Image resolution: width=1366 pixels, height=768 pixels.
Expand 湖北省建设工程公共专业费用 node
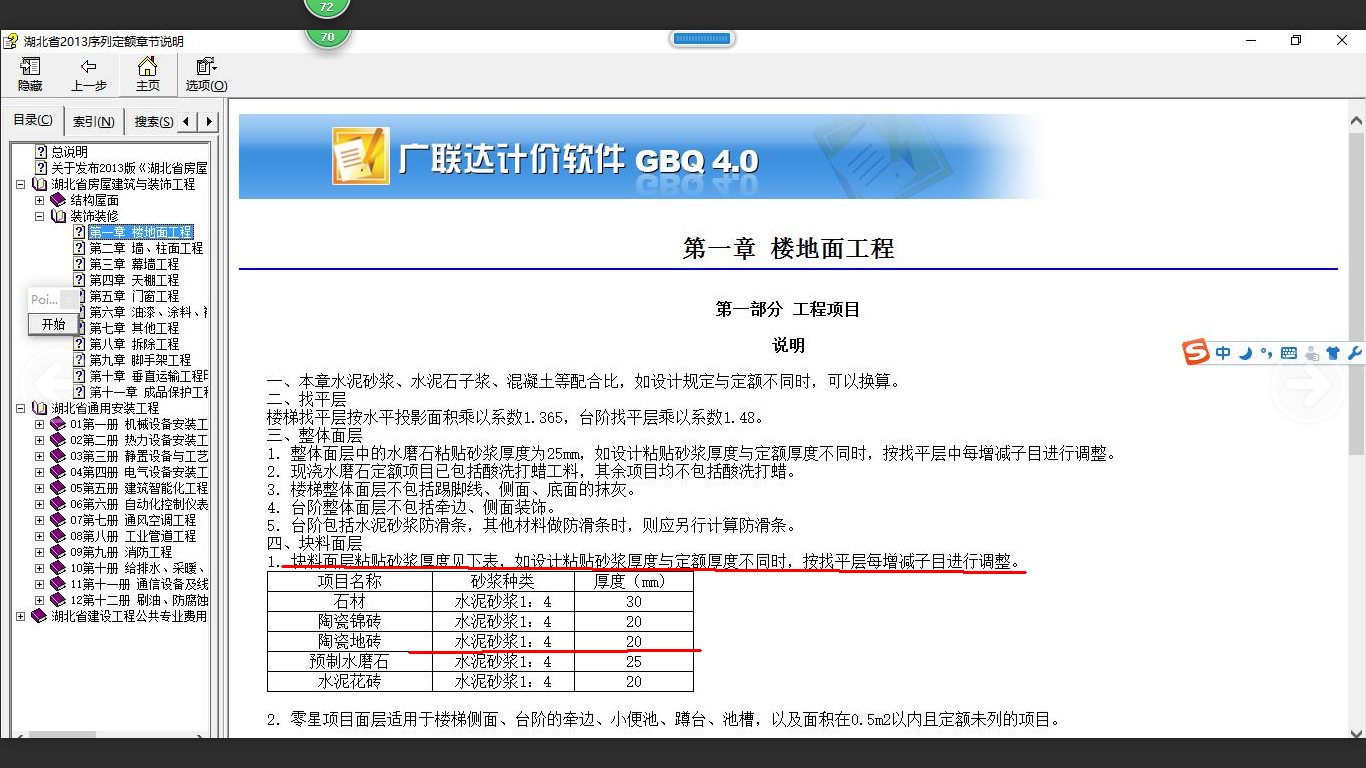21,616
